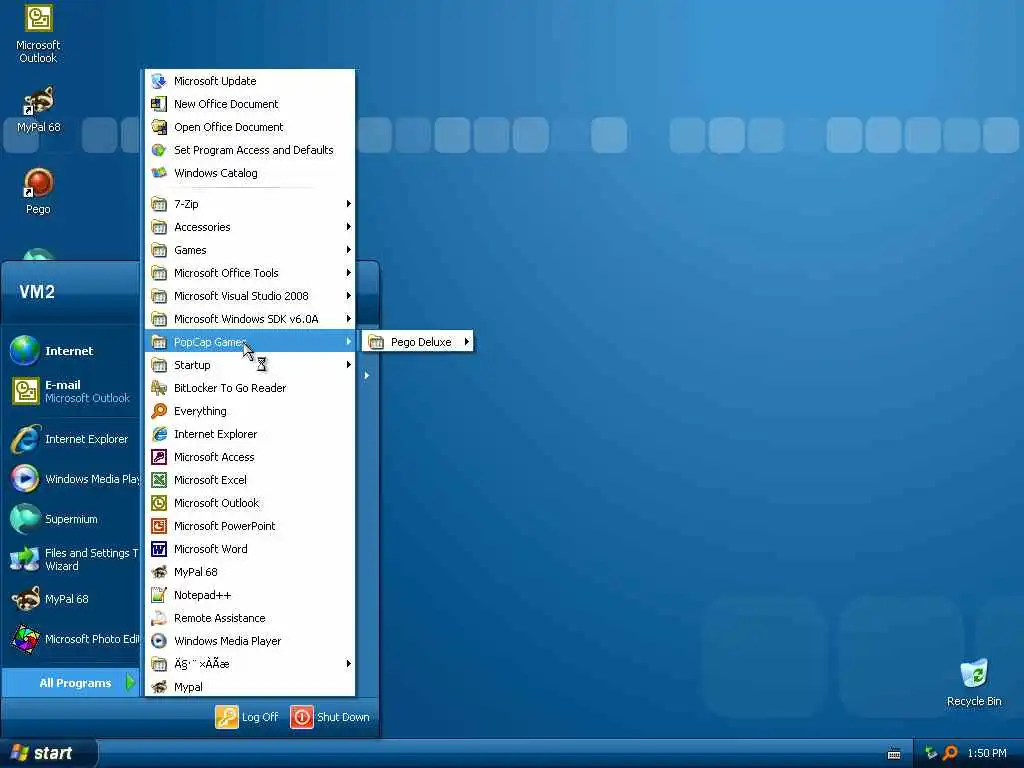
Task: Click the taskbar clock showing 1:50 PM
Action: point(987,753)
